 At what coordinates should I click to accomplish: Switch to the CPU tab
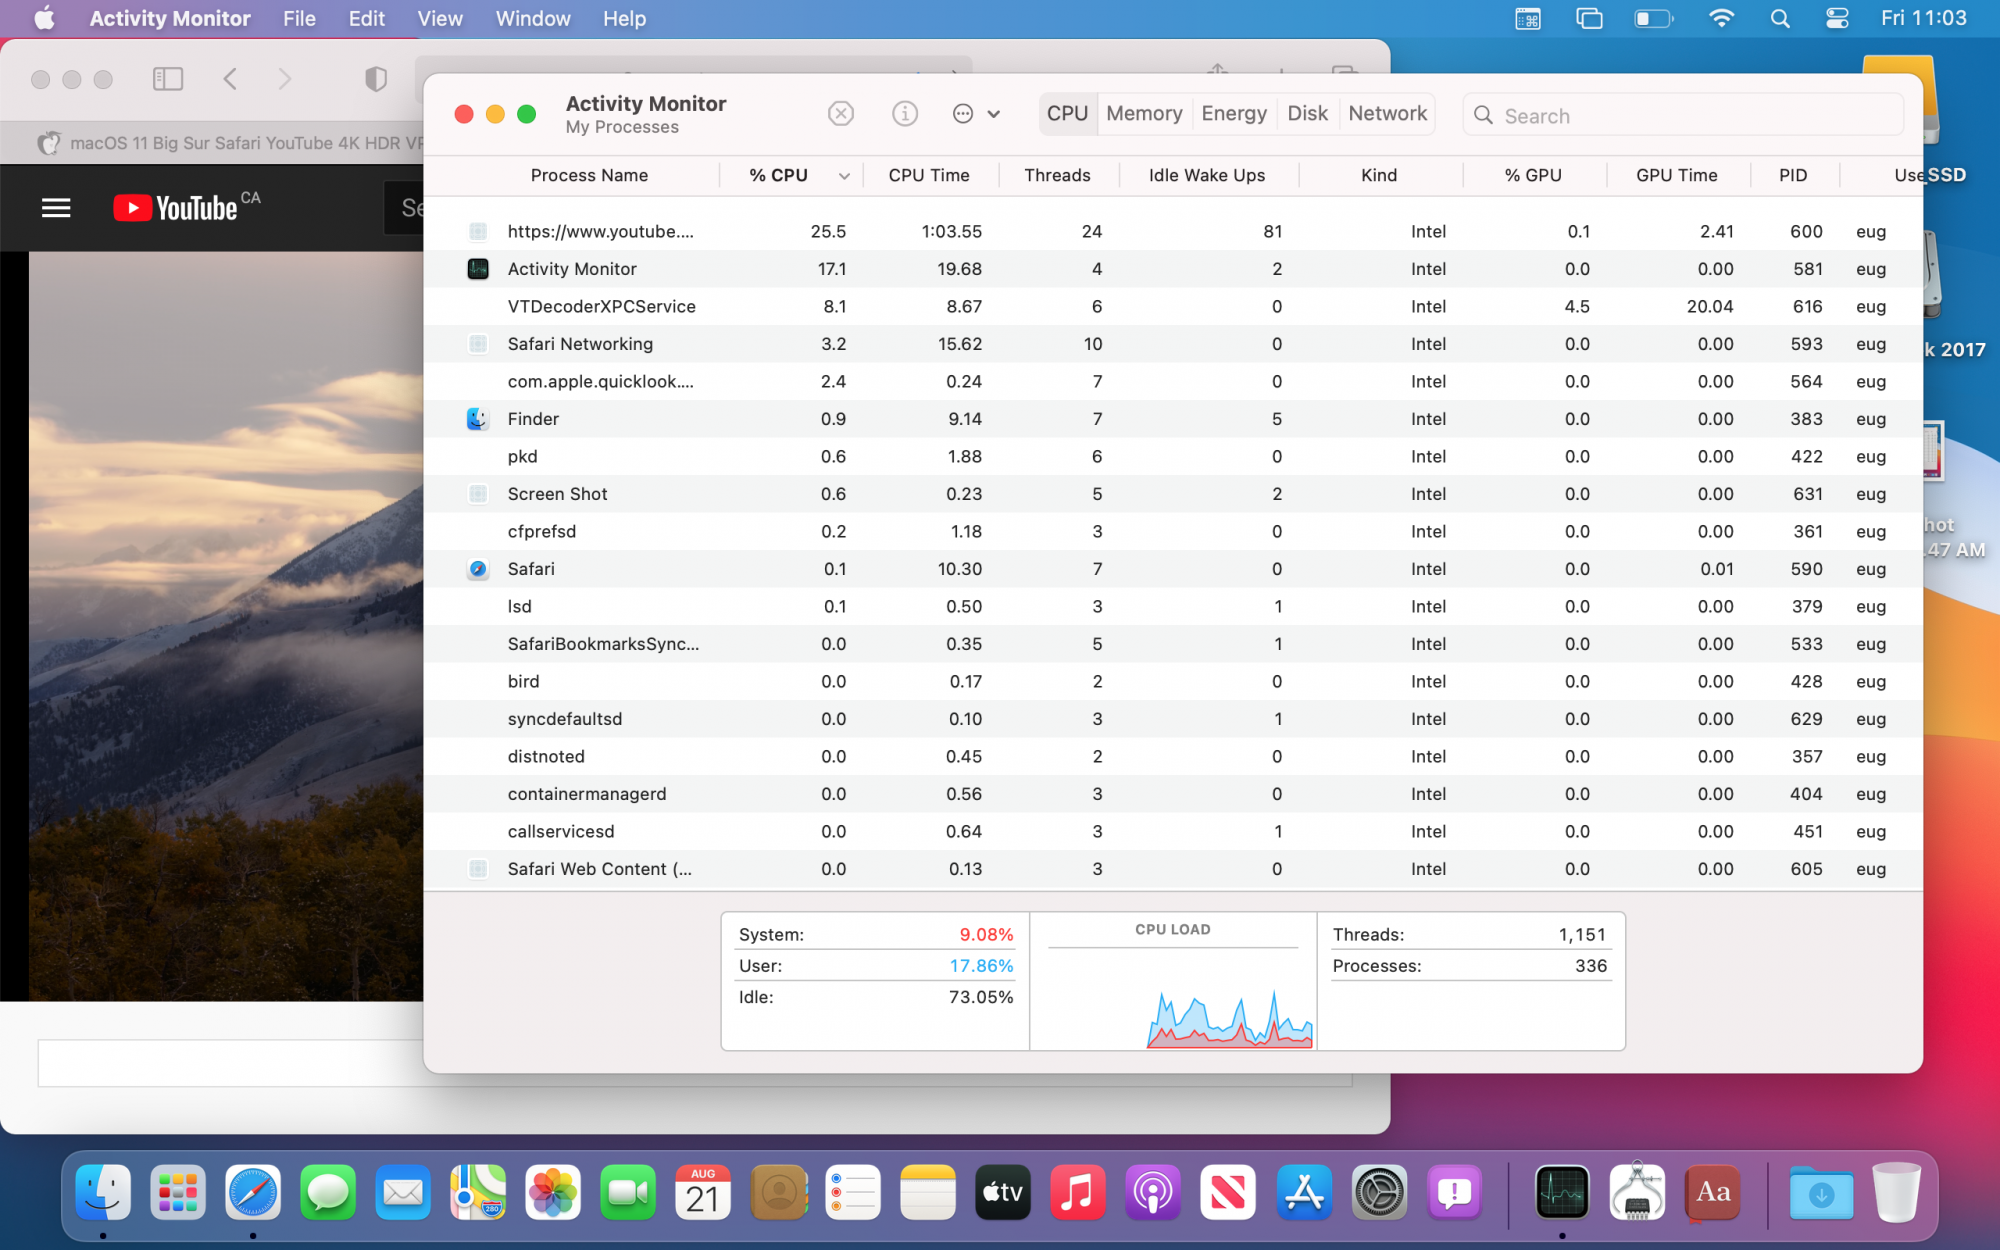tap(1067, 114)
